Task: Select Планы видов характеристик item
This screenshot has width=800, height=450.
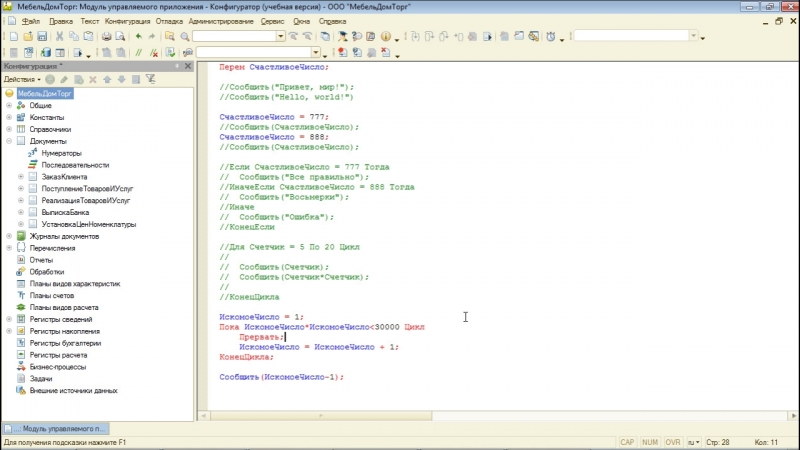Action: click(75, 284)
